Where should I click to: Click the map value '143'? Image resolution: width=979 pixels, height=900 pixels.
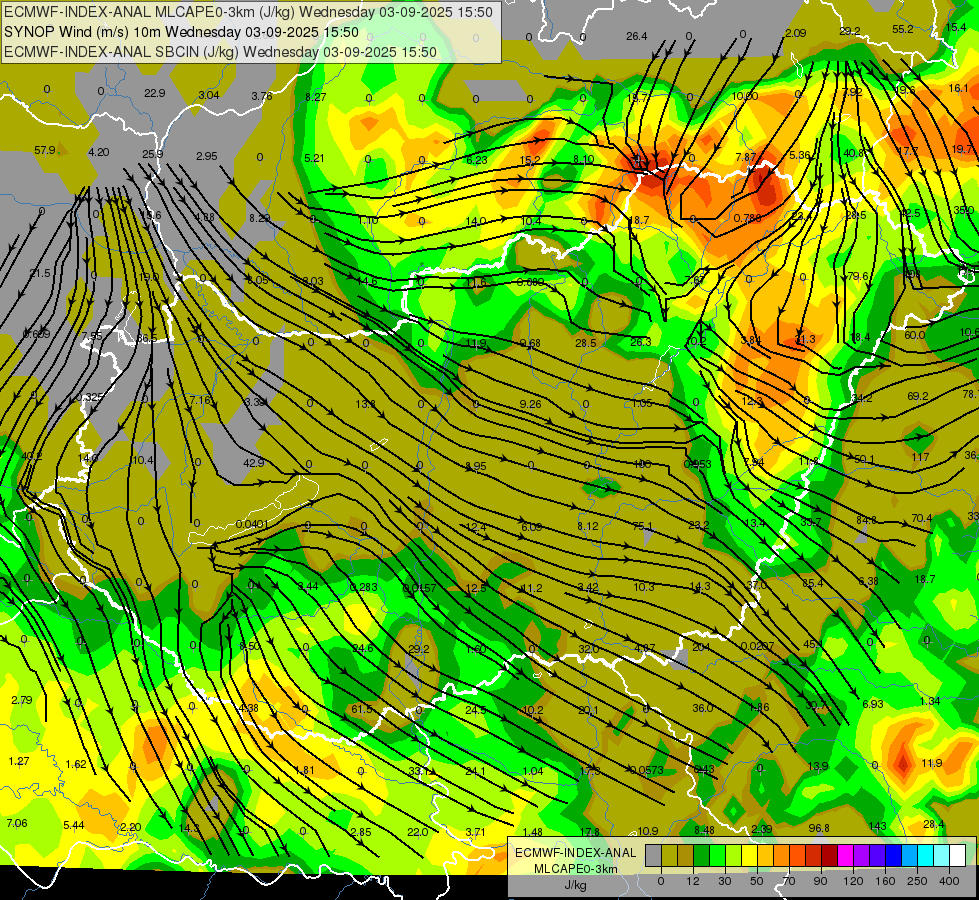pyautogui.click(x=877, y=826)
